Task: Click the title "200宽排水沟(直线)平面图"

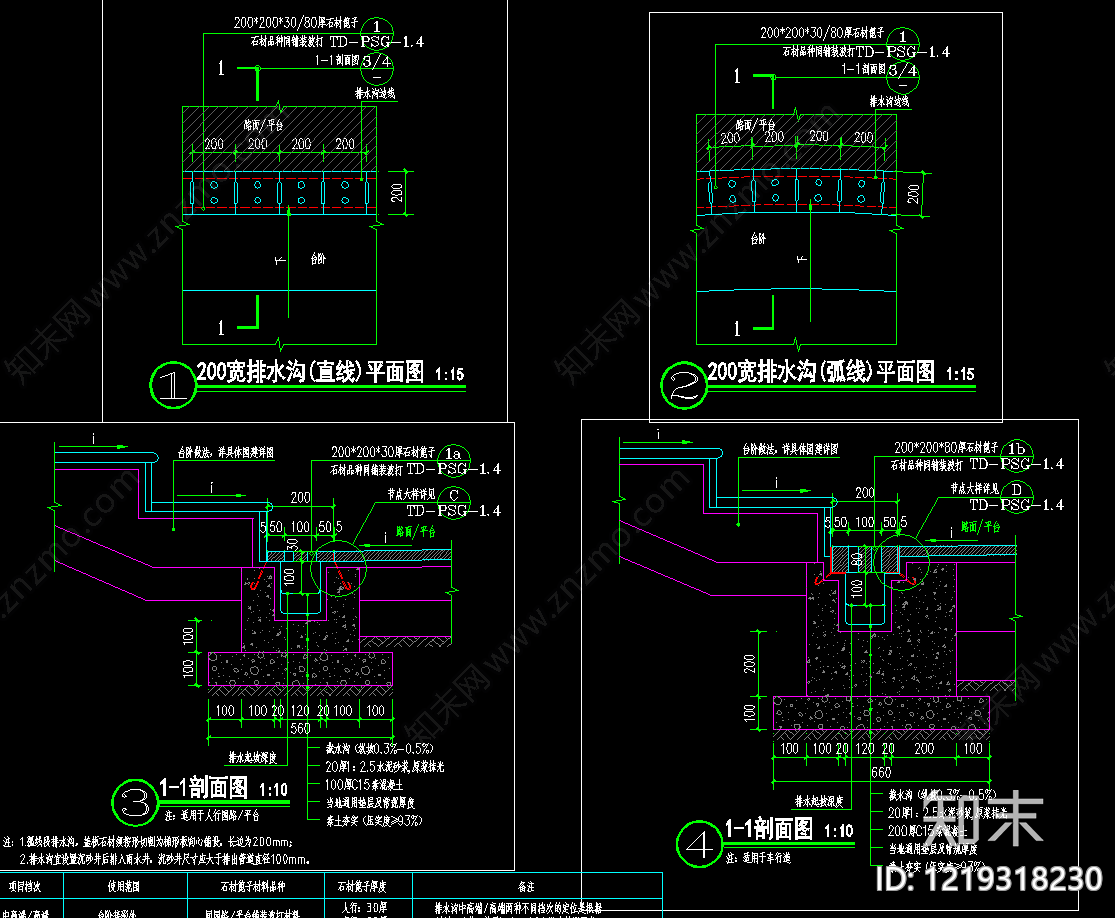Action: coord(310,372)
